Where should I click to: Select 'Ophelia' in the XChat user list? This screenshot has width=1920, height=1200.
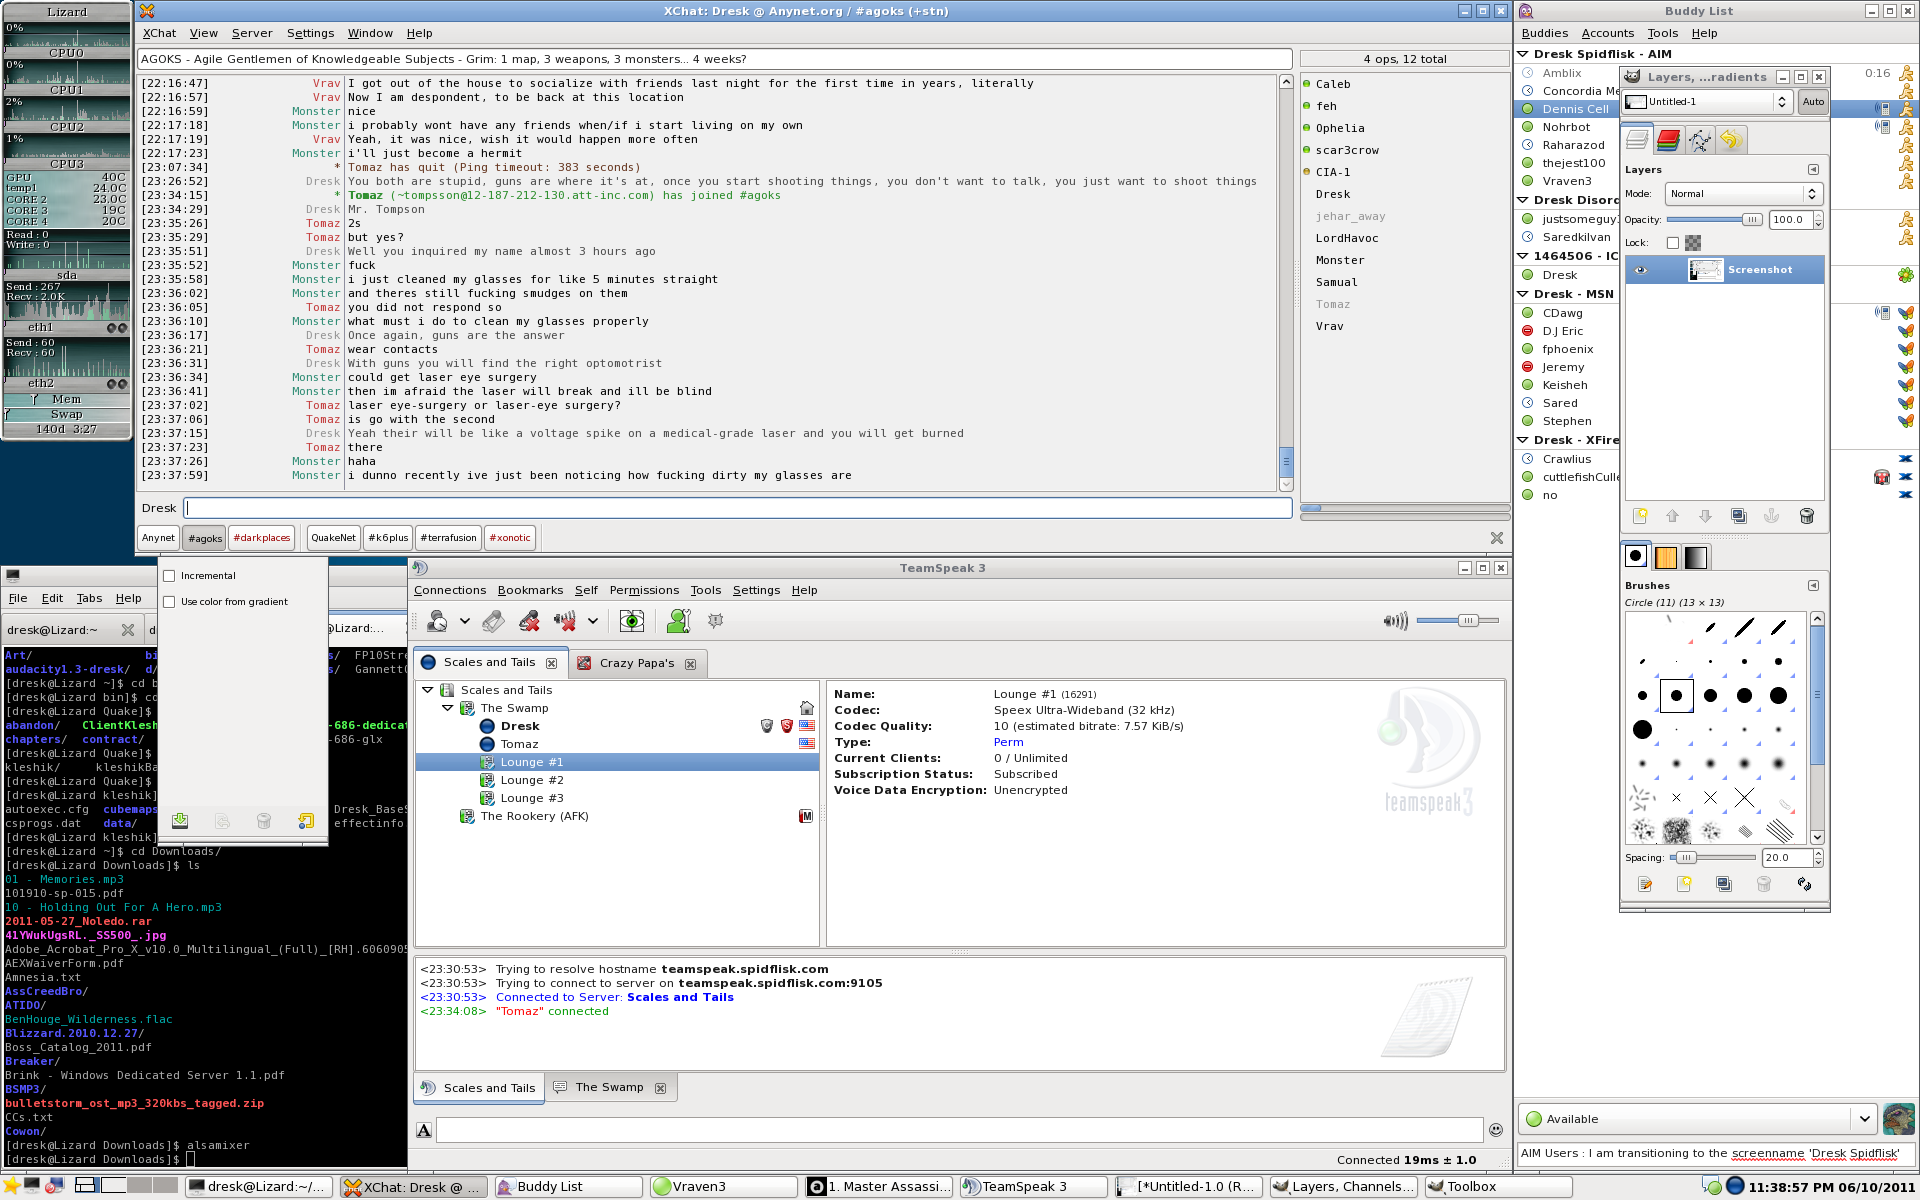(1339, 128)
